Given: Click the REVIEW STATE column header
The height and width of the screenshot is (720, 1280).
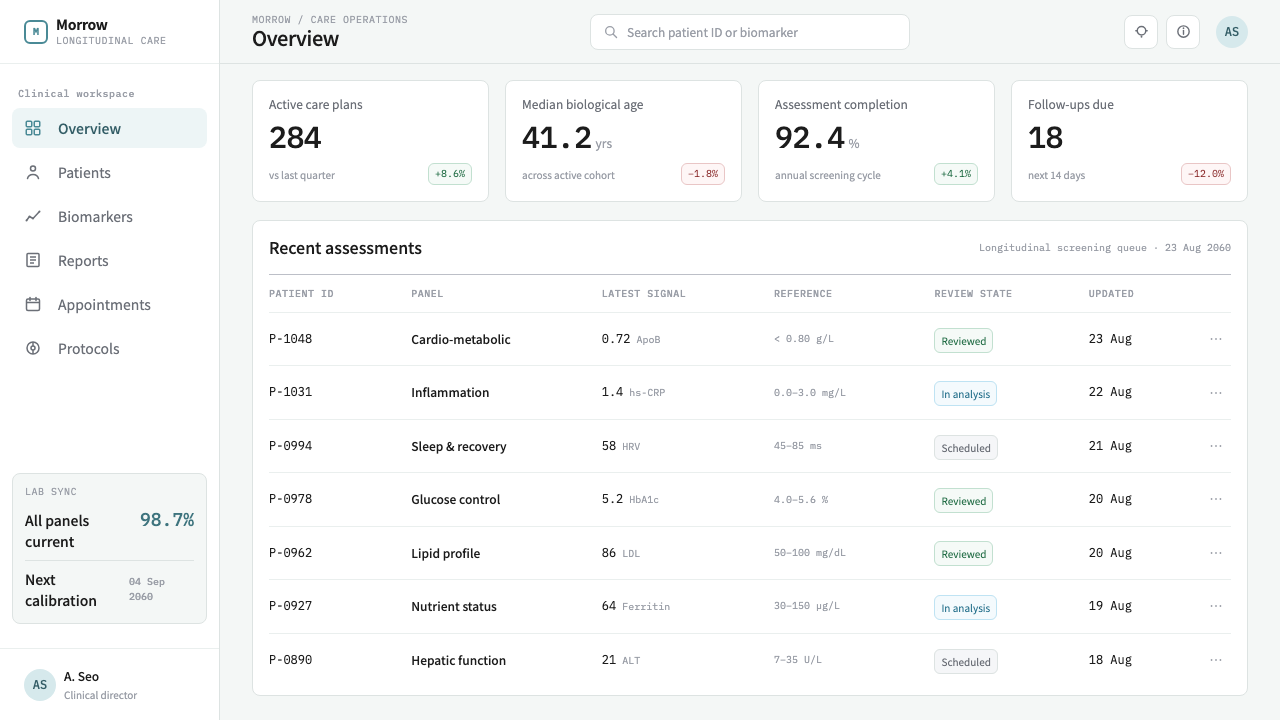Looking at the screenshot, I should point(973,294).
